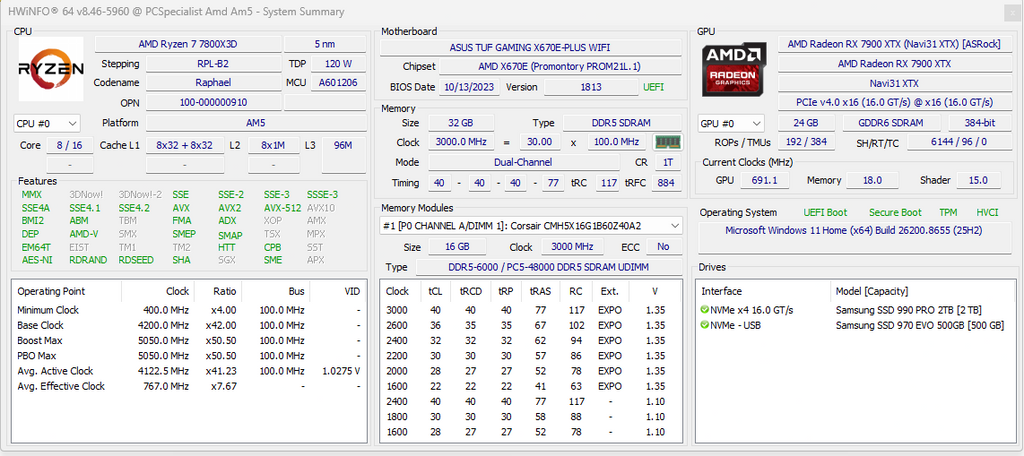Click the BIOS date 10/13/2023 field
Viewport: 1024px width, 456px height.
[x=469, y=87]
